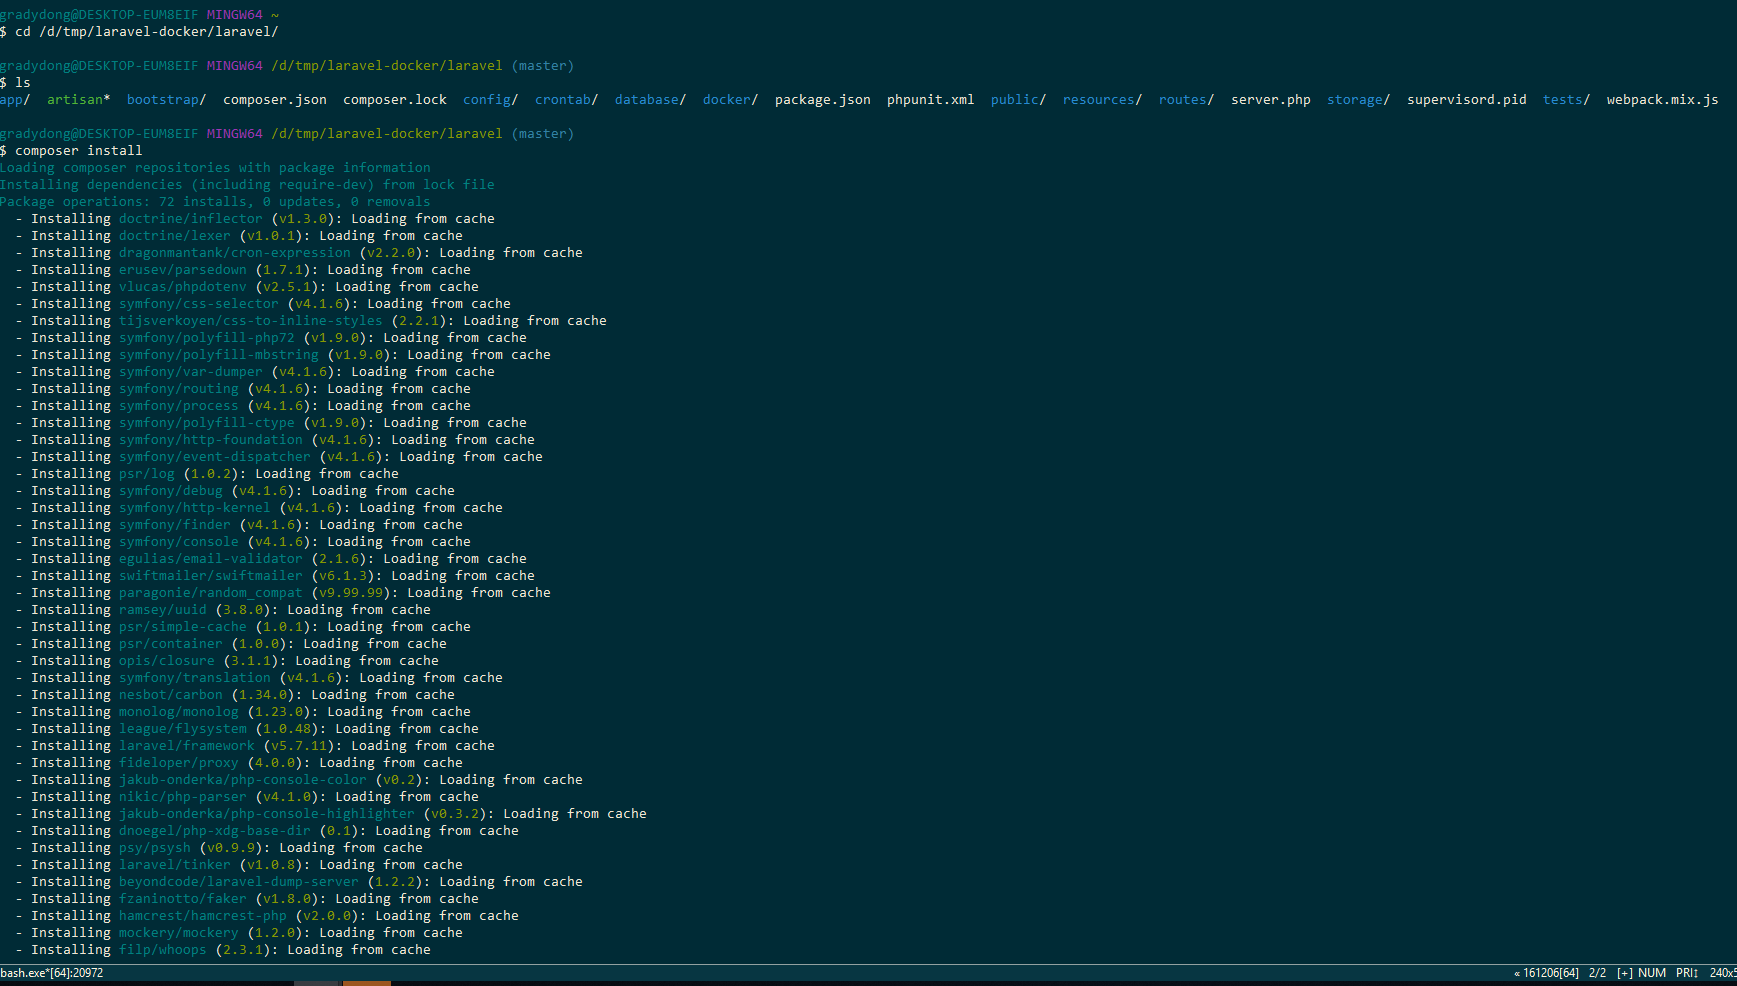Click the 'Package operations: 72 installs' line
Screen dimensions: 1737x986
[215, 202]
